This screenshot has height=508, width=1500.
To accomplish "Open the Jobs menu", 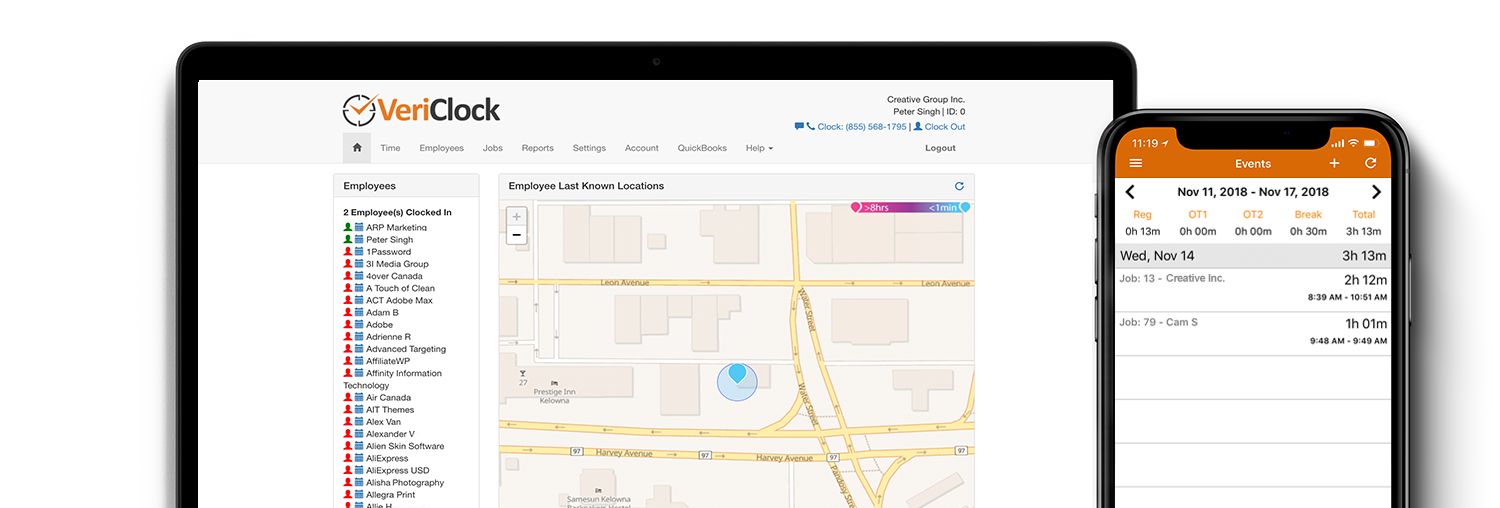I will 492,148.
